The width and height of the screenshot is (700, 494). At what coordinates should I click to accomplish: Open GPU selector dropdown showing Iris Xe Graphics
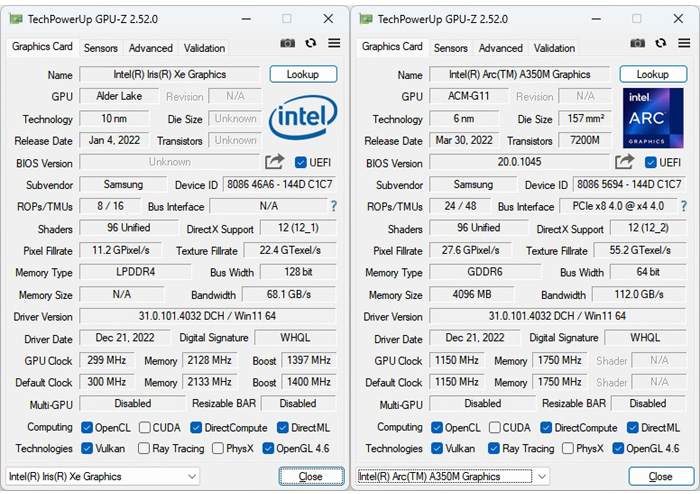pos(102,476)
